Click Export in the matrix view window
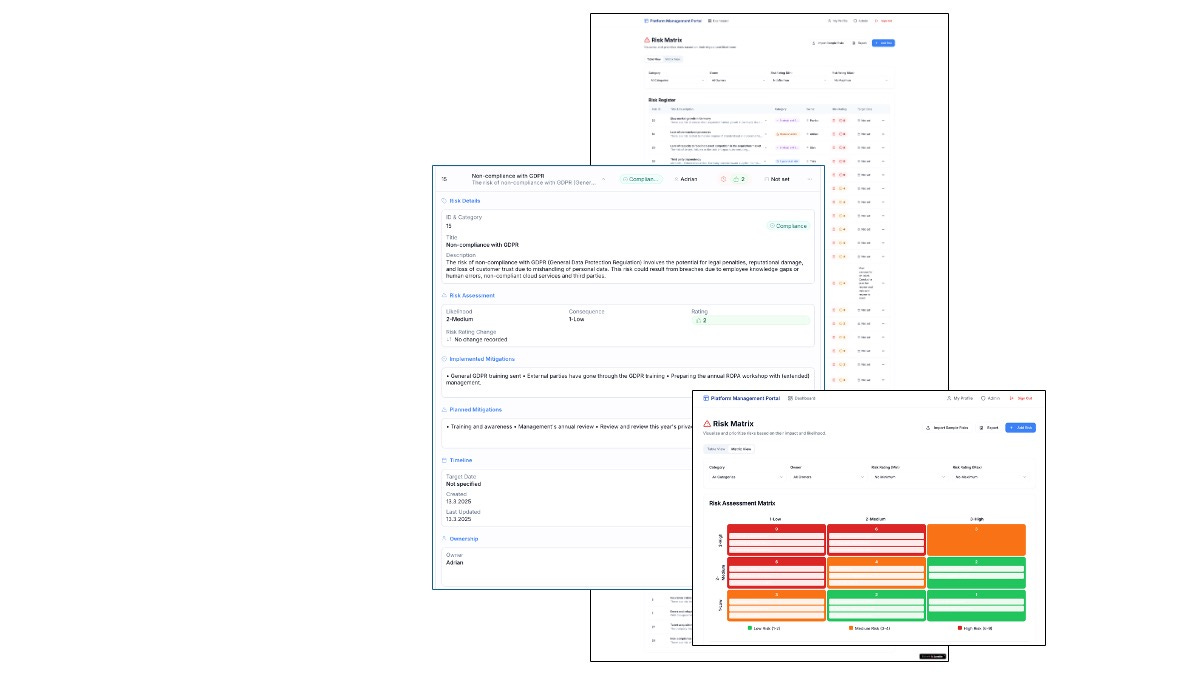 click(x=987, y=427)
